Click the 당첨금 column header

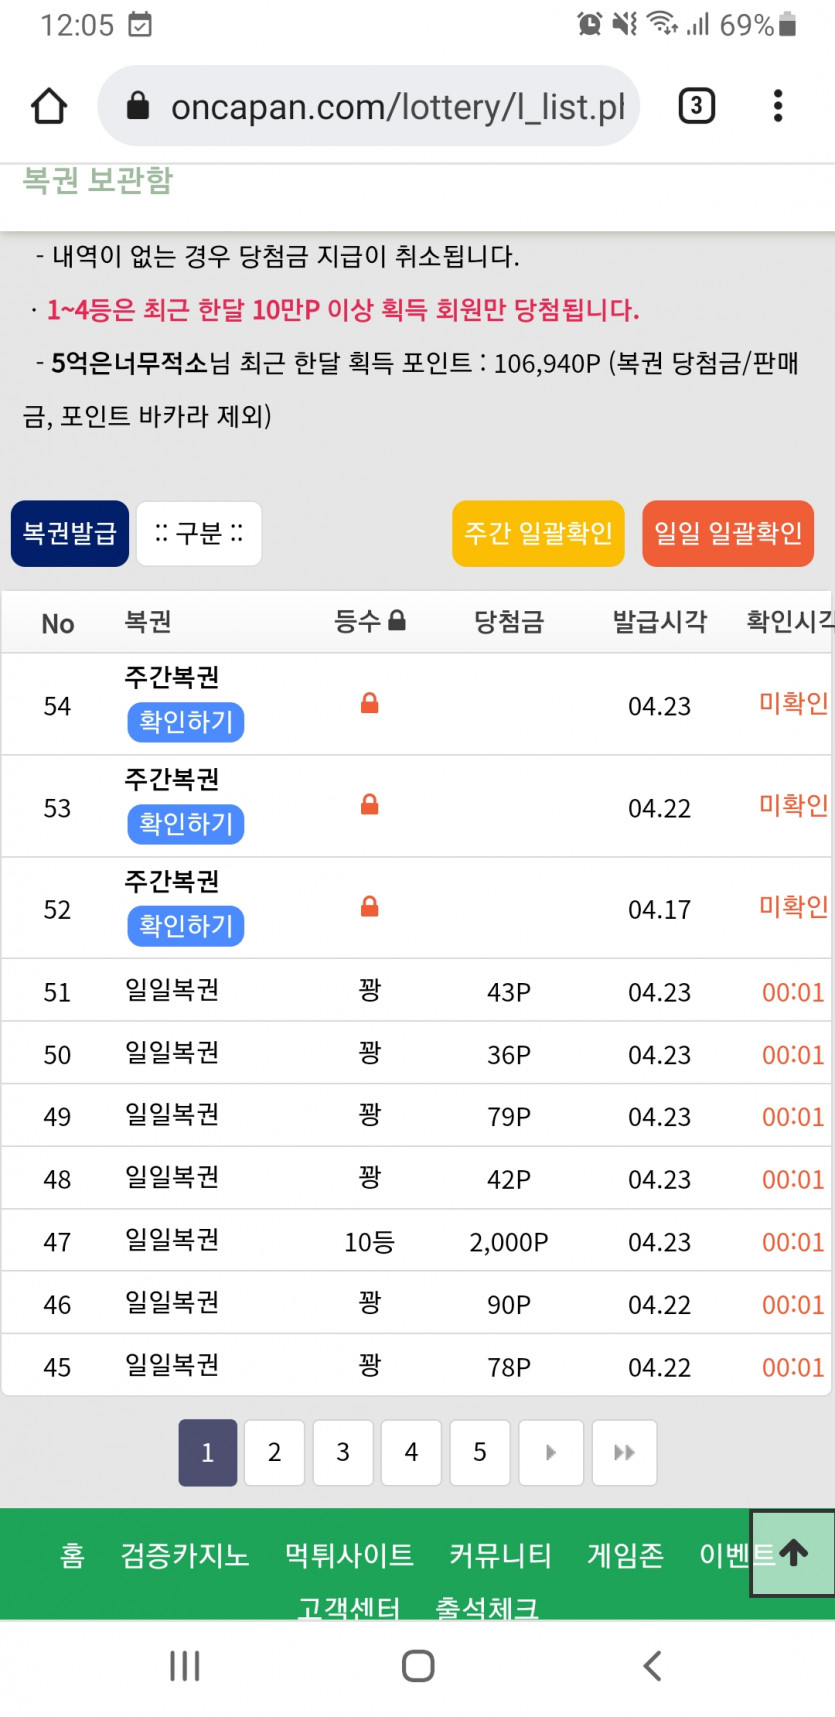point(509,622)
